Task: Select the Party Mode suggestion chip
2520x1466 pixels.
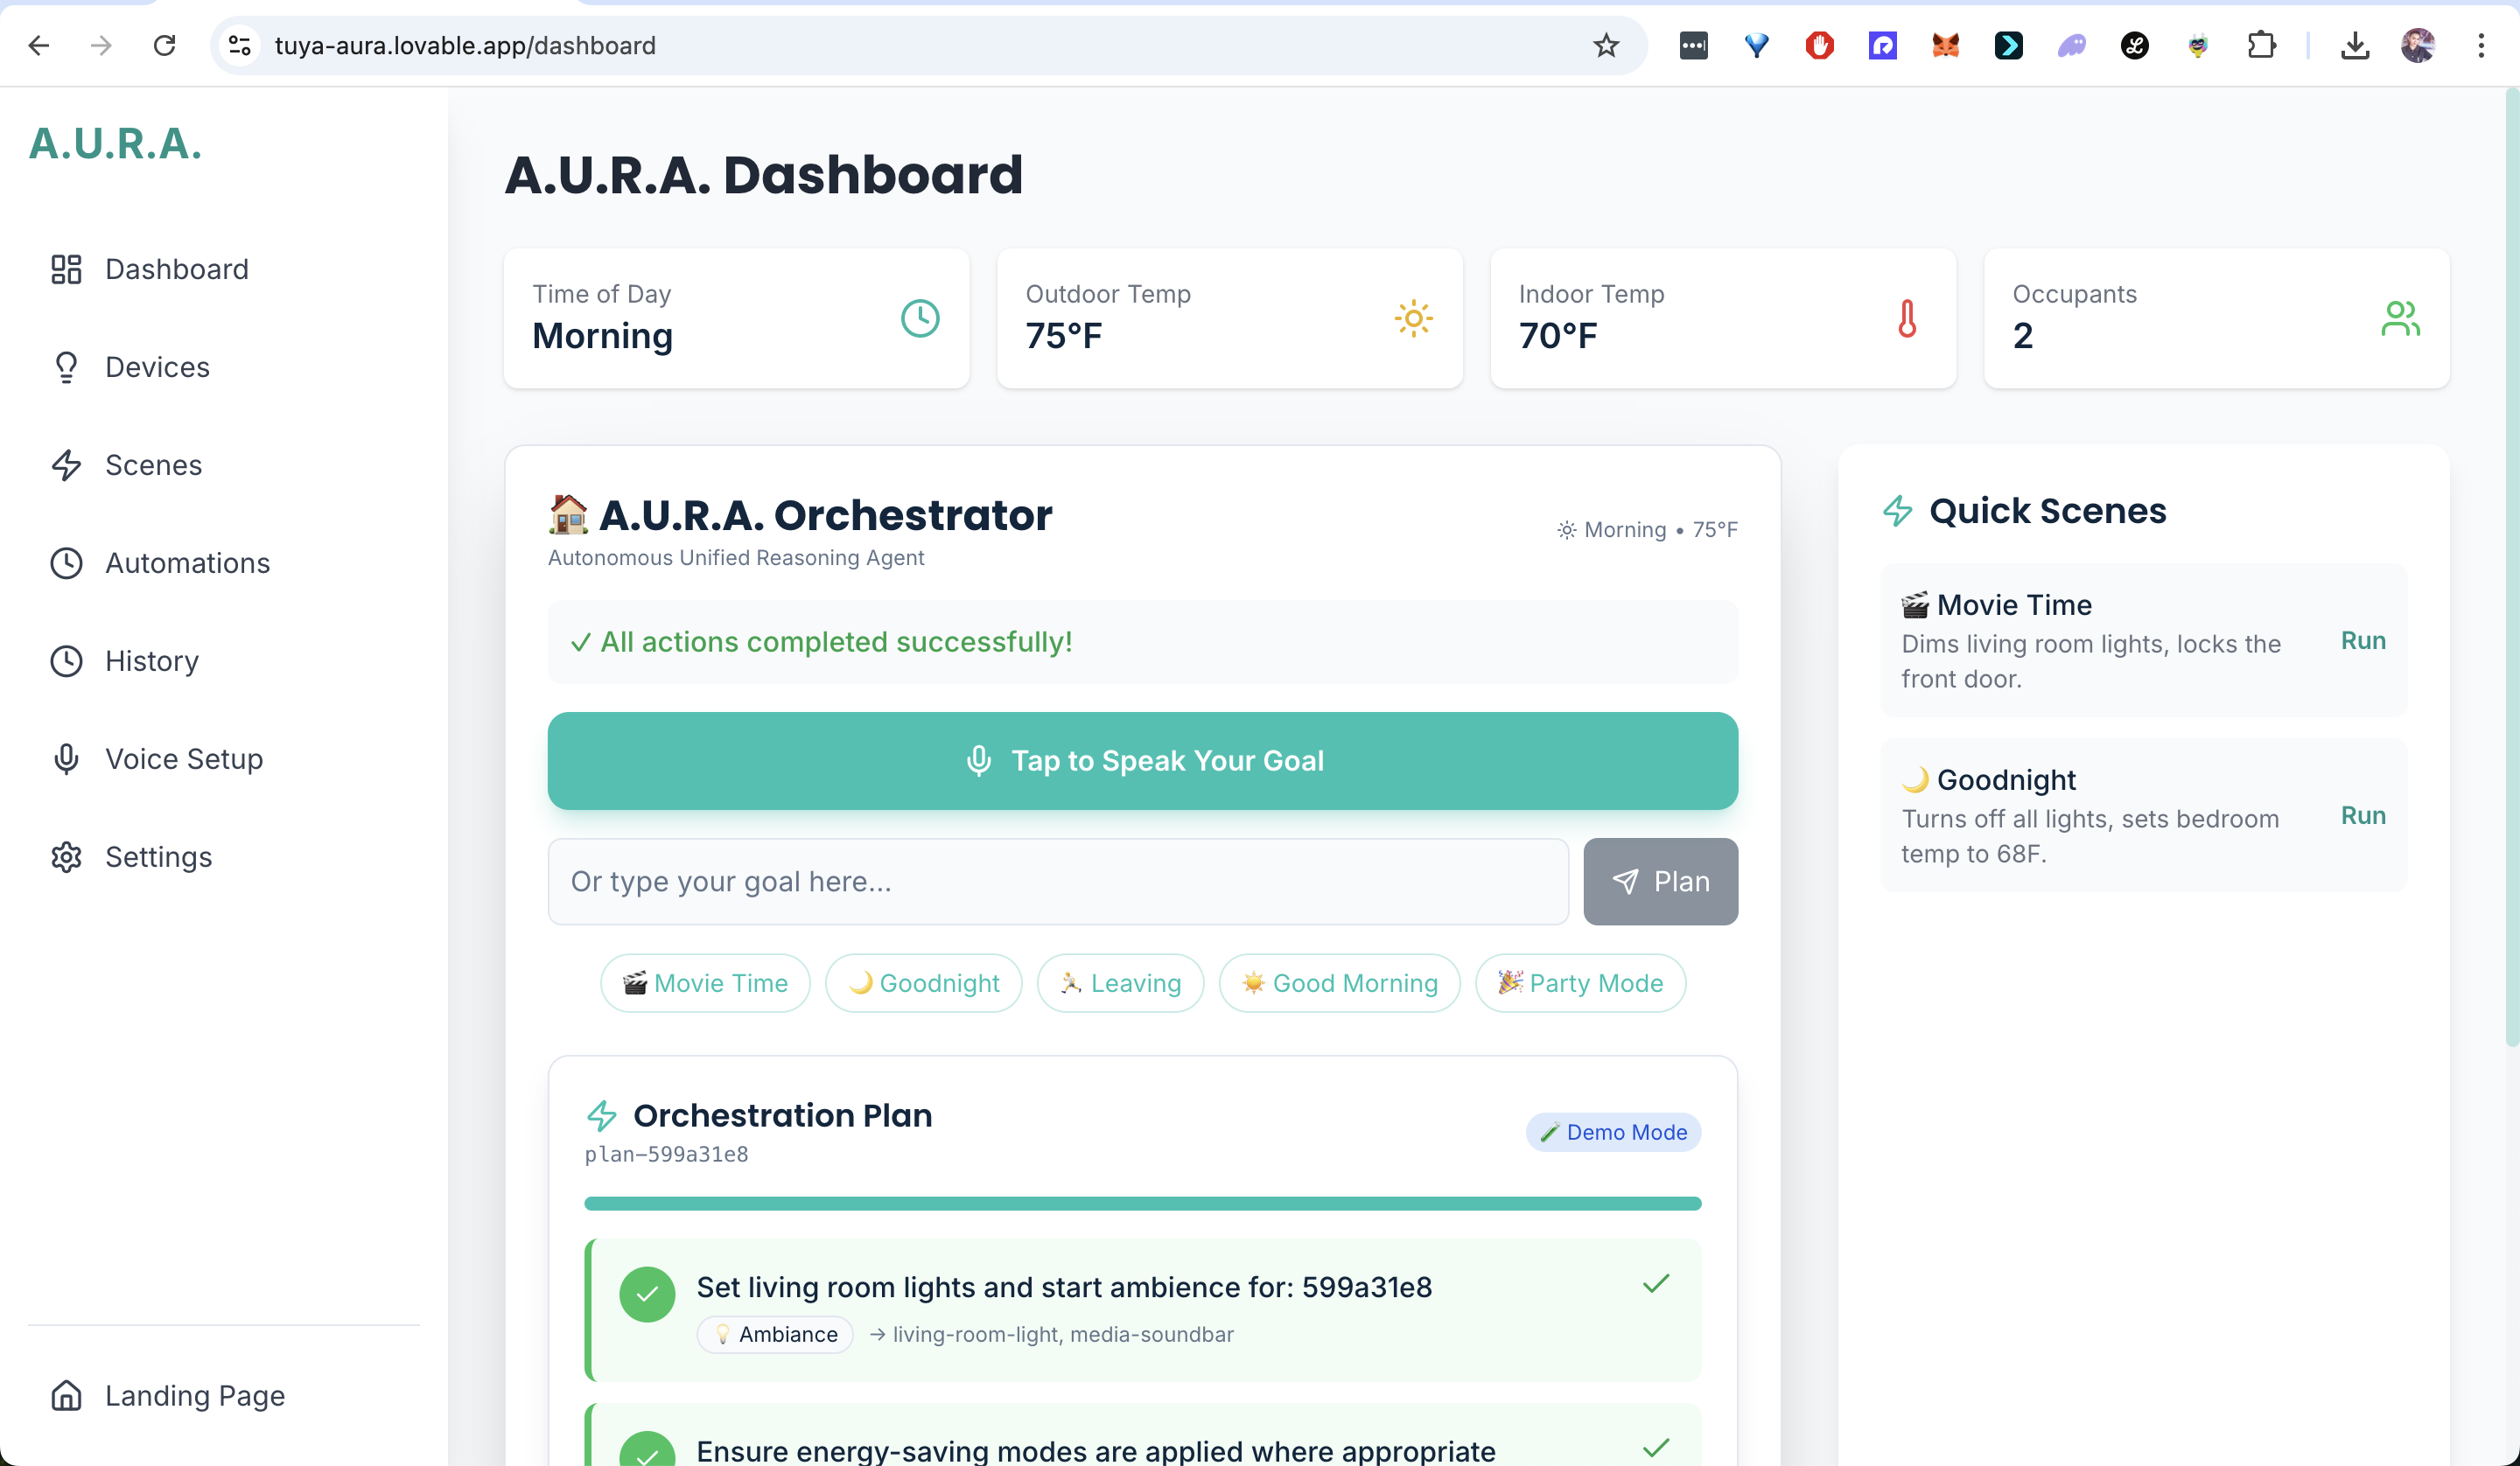Action: [1580, 983]
